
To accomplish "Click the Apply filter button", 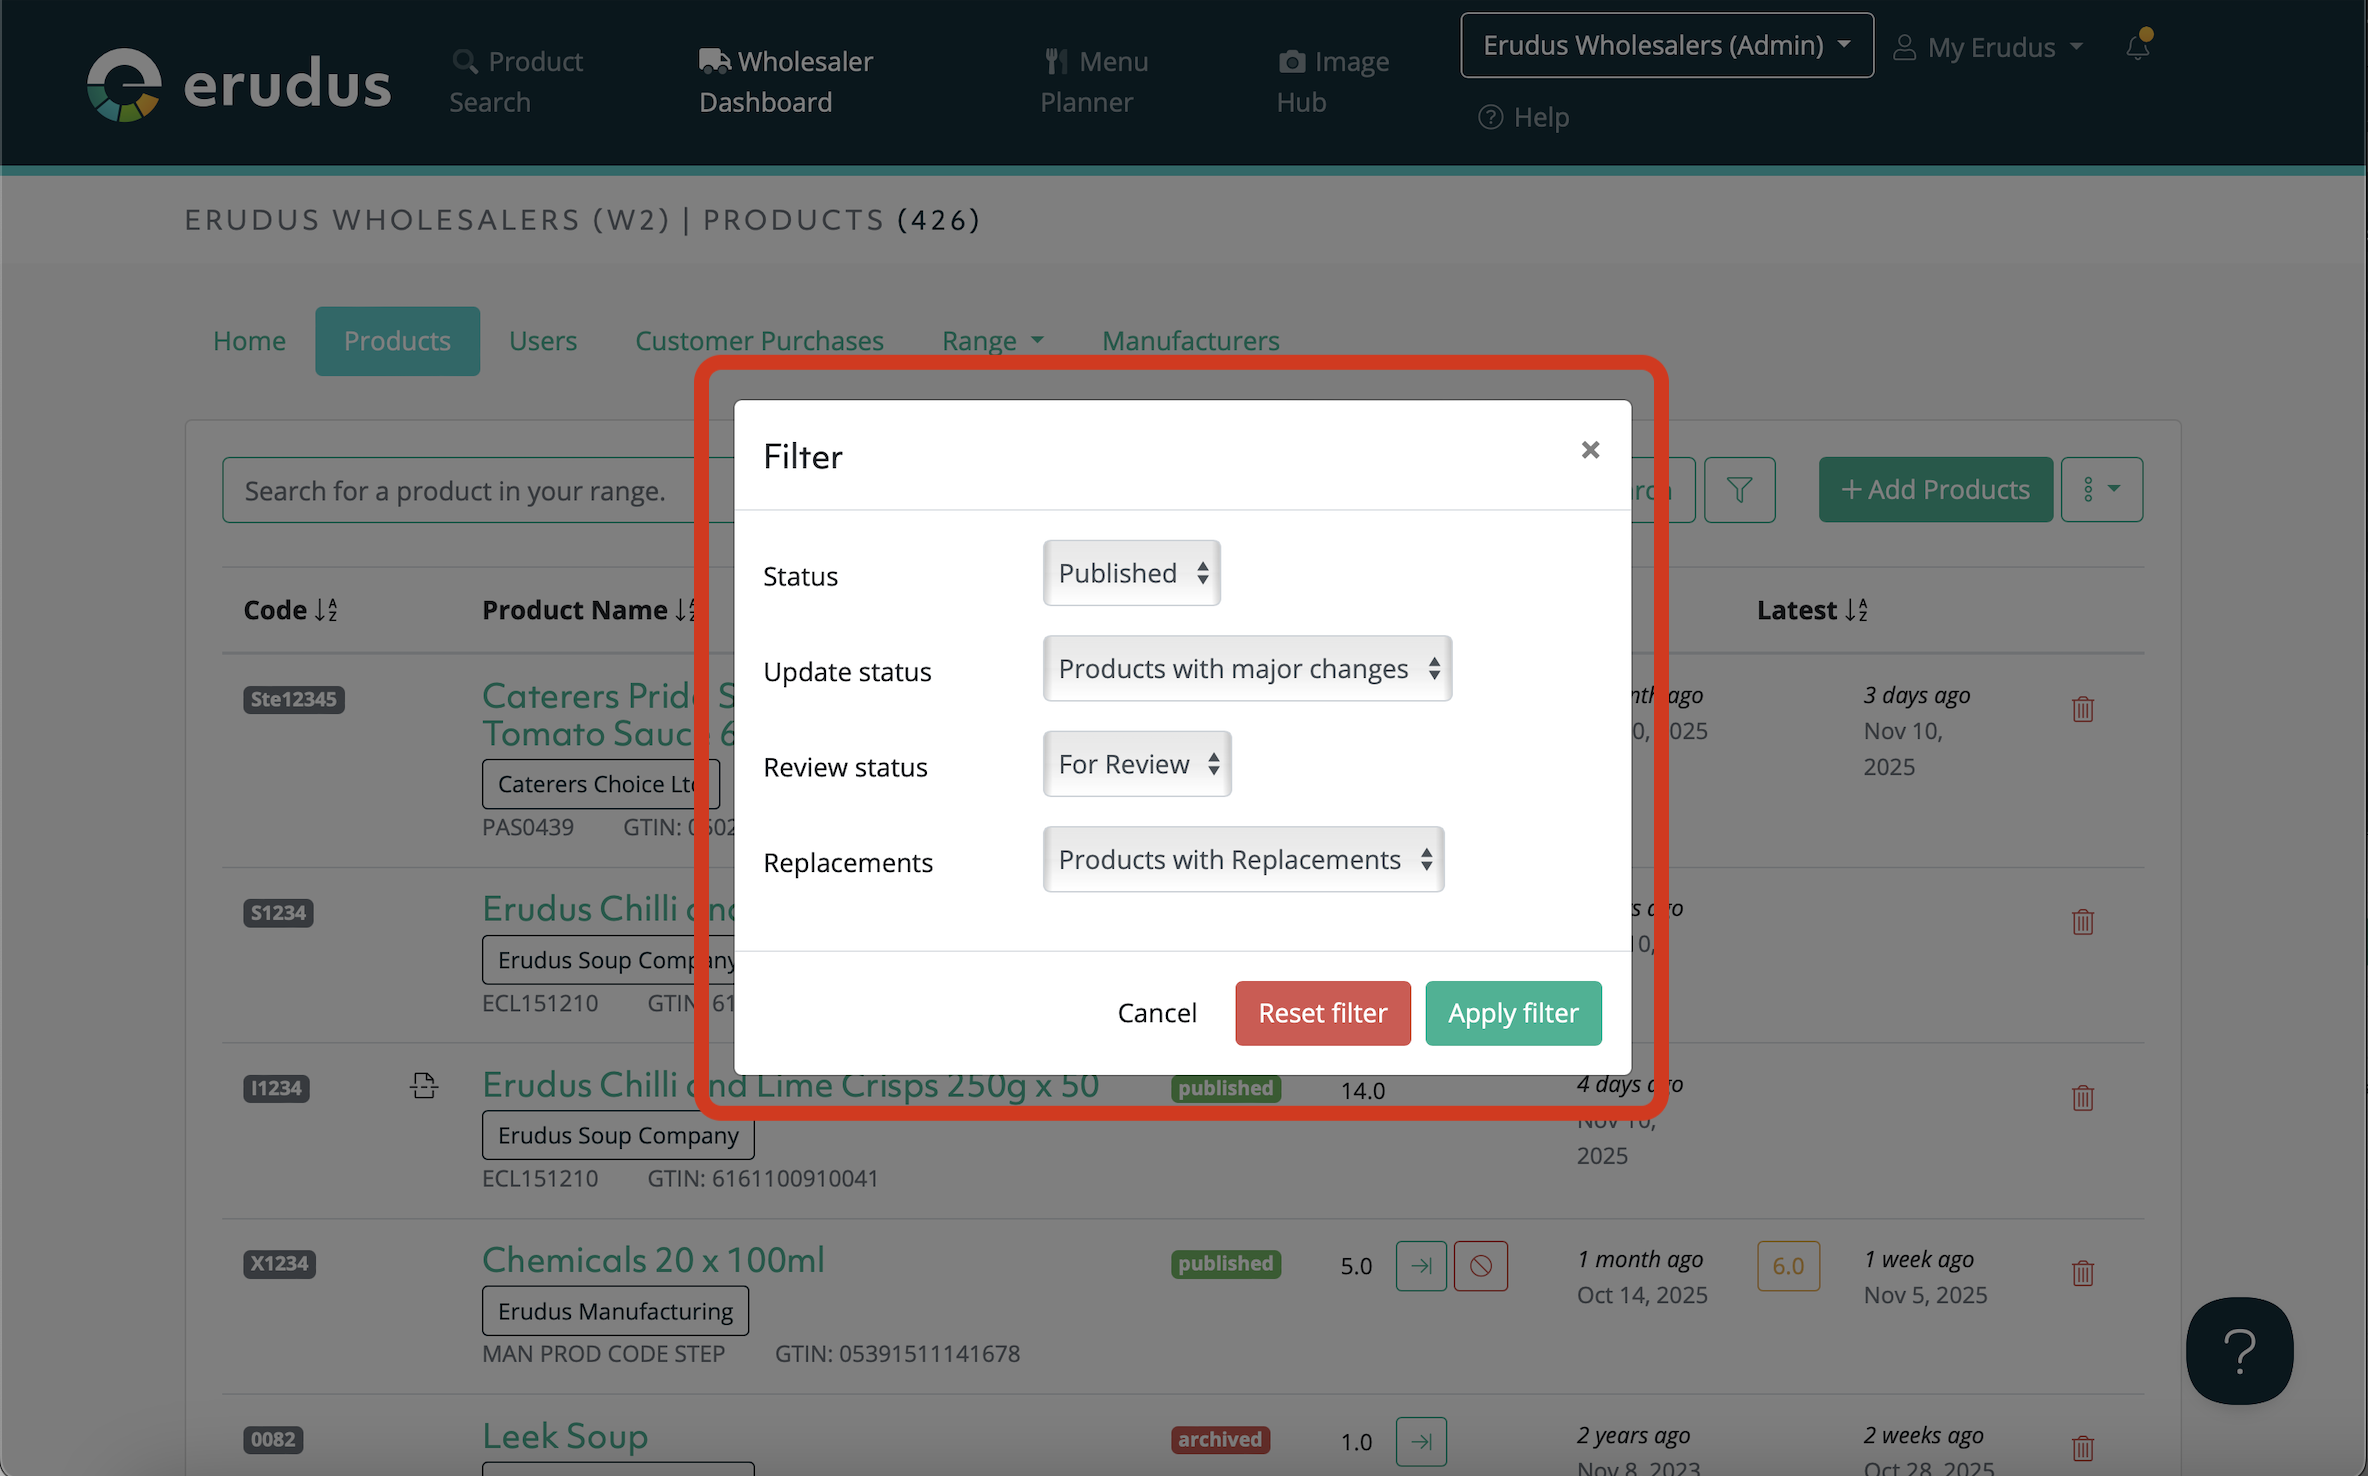I will [x=1512, y=1013].
